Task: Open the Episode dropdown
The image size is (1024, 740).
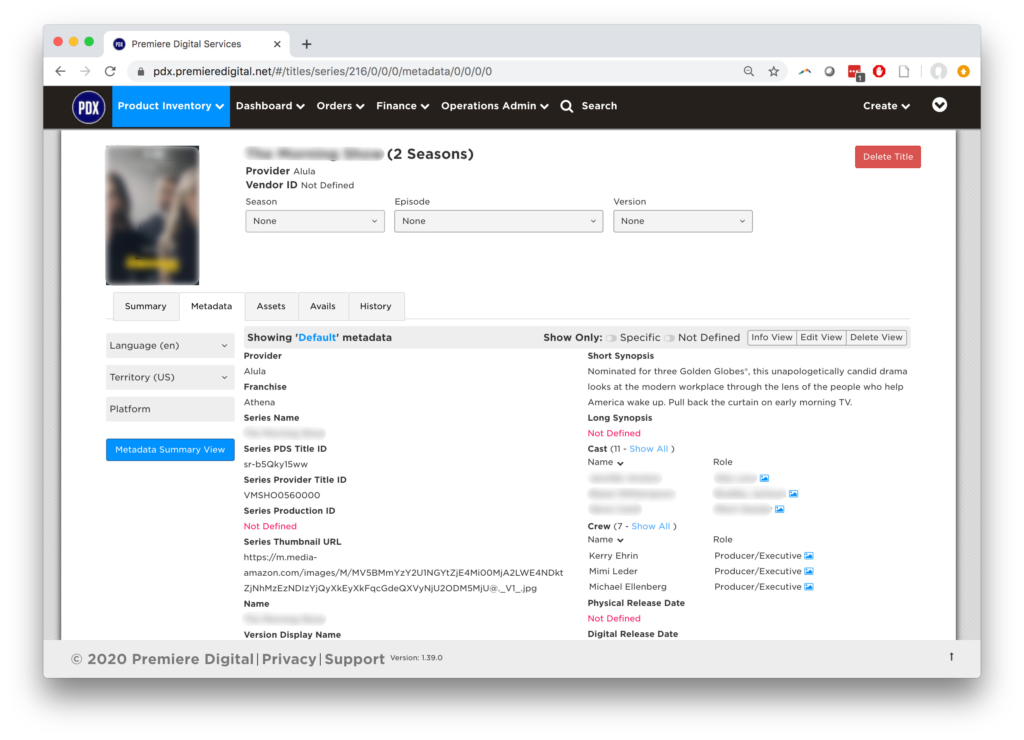Action: (498, 221)
